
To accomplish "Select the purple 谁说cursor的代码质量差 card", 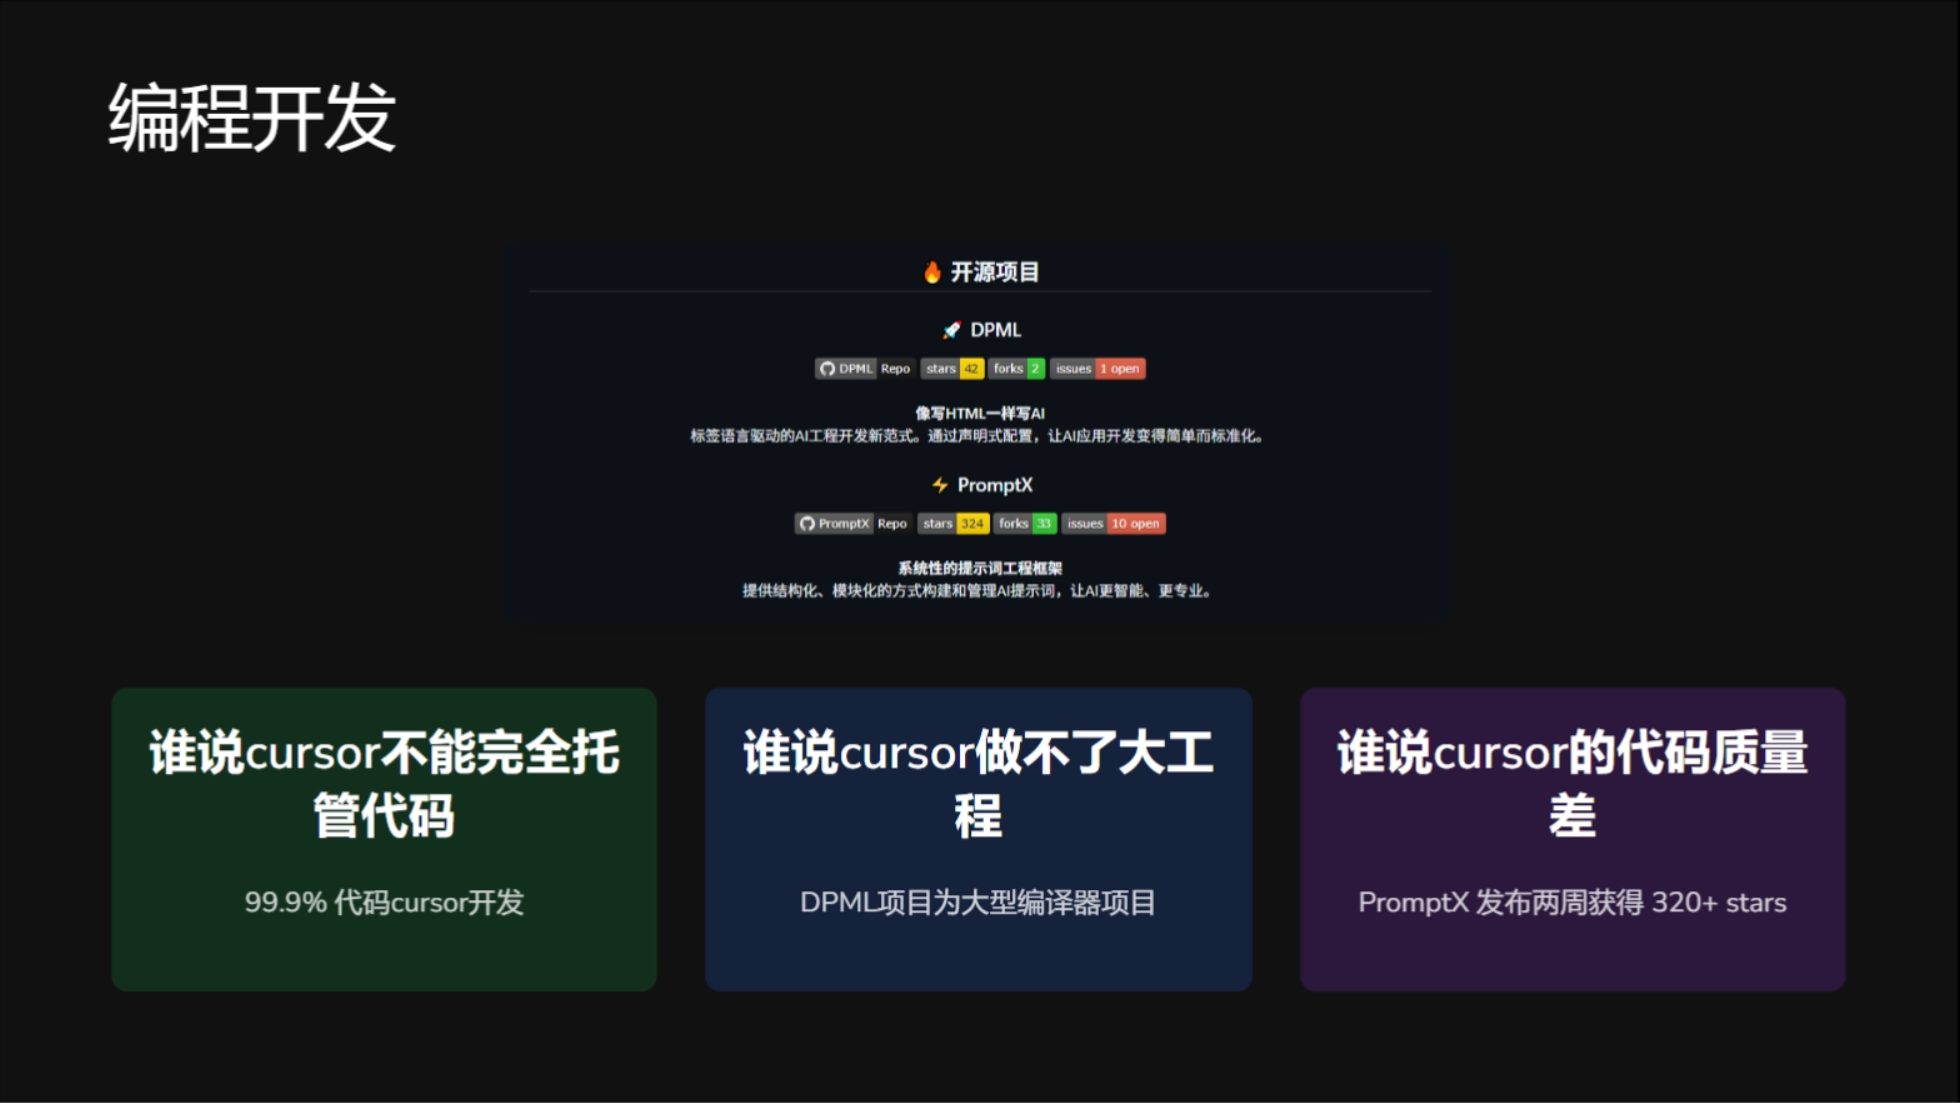I will click(x=1572, y=839).
